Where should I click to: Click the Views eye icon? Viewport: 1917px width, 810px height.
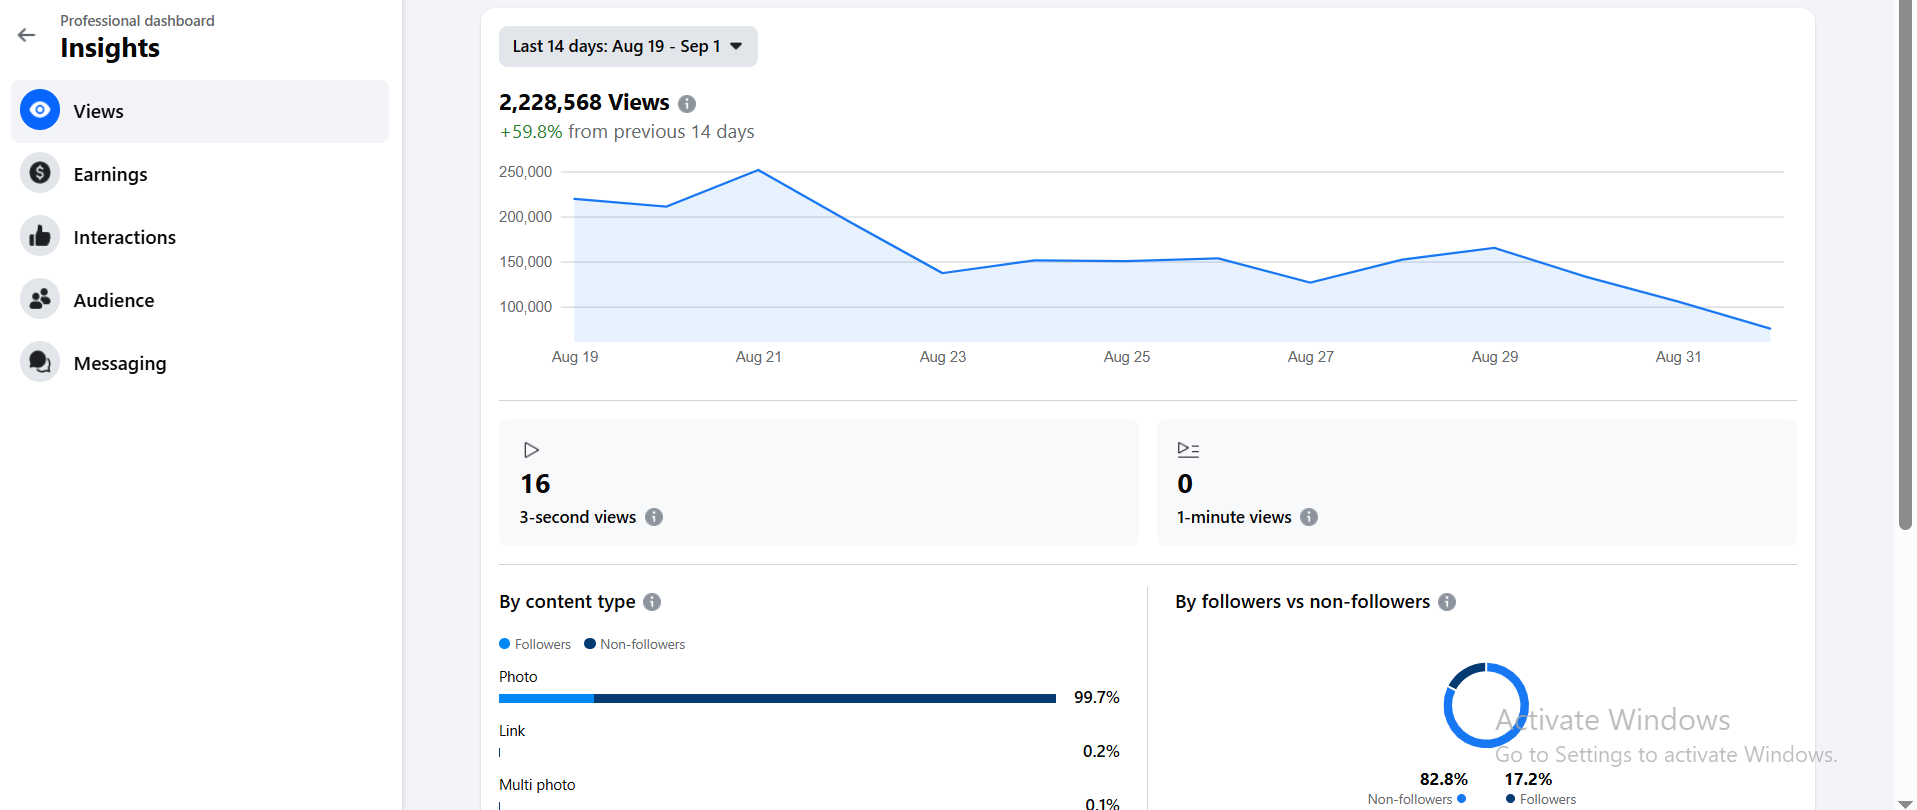pos(40,110)
